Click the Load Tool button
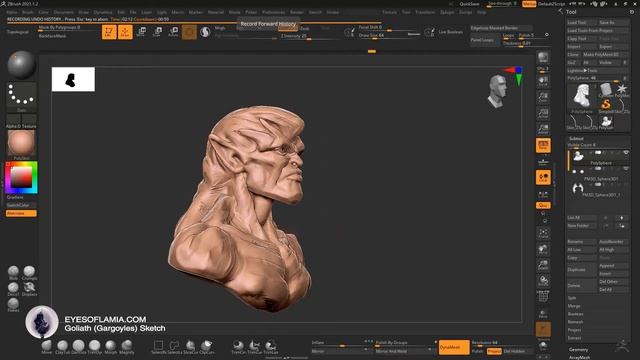Screen dimensions: 640x360 [x=581, y=22]
